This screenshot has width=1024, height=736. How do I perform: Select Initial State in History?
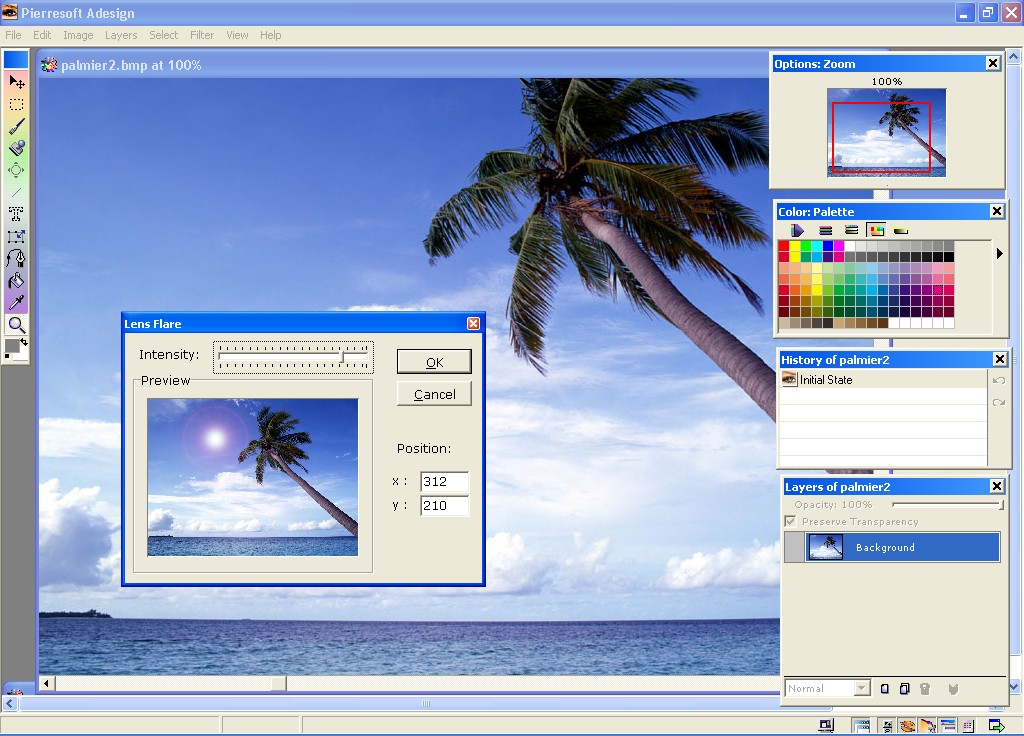point(884,379)
